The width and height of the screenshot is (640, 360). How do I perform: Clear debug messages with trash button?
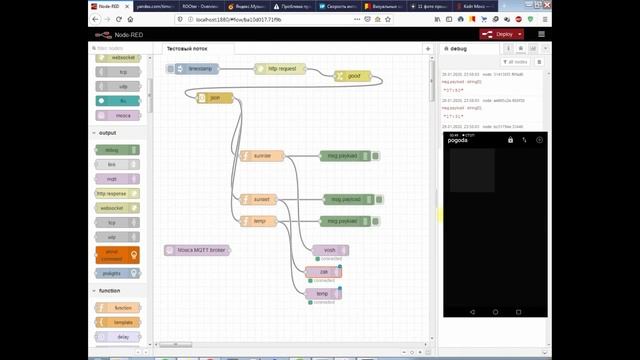539,62
